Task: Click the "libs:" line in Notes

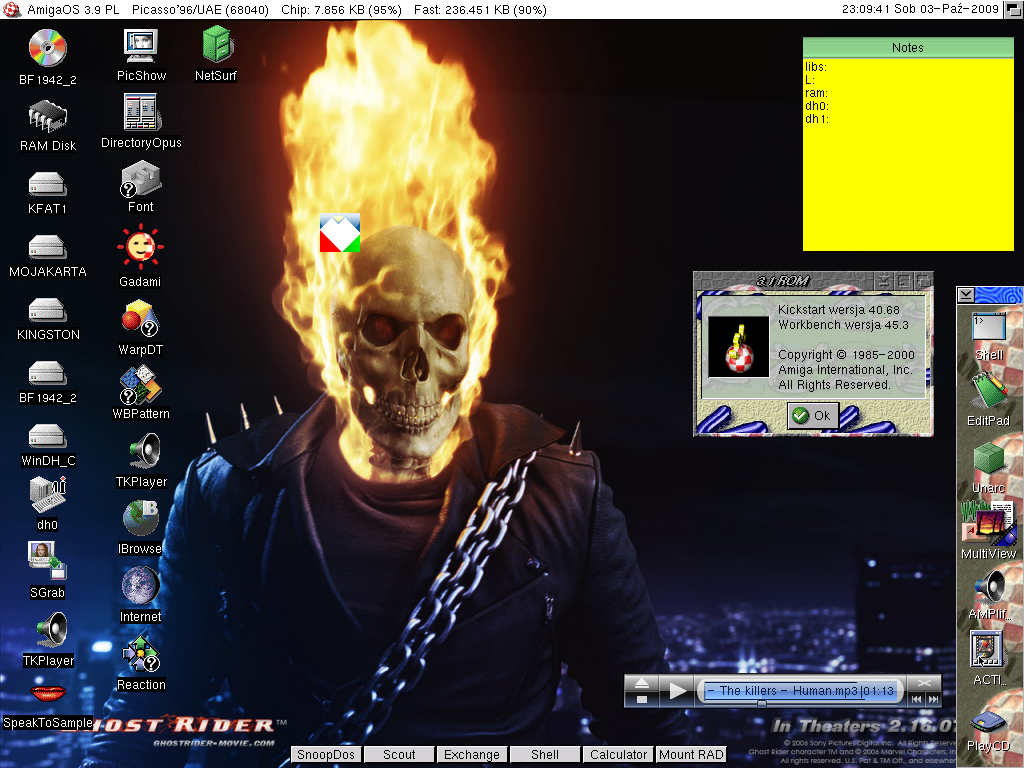Action: [816, 67]
